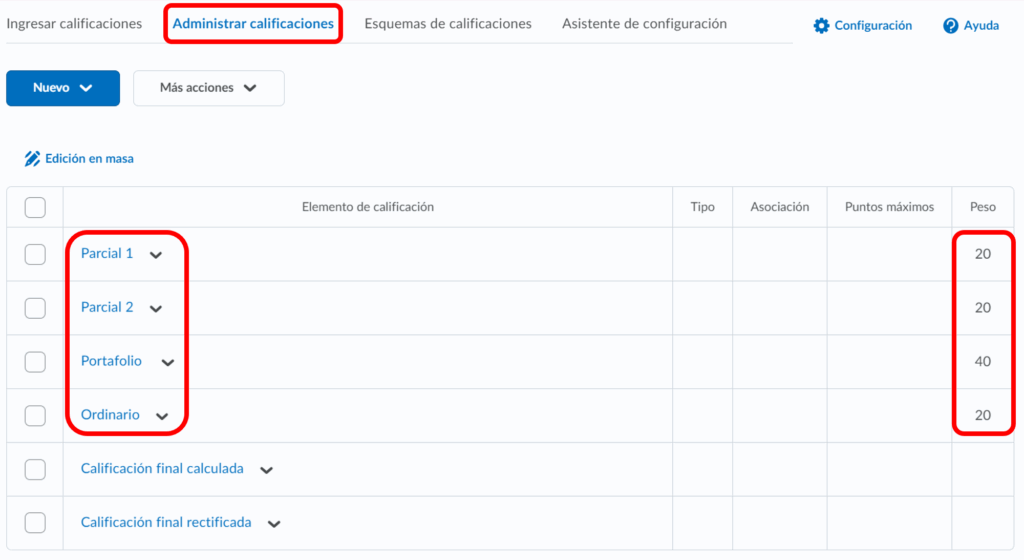Viewport: 1024px width, 560px height.
Task: Select the Calificación final calculada checkbox
Action: pyautogui.click(x=35, y=469)
